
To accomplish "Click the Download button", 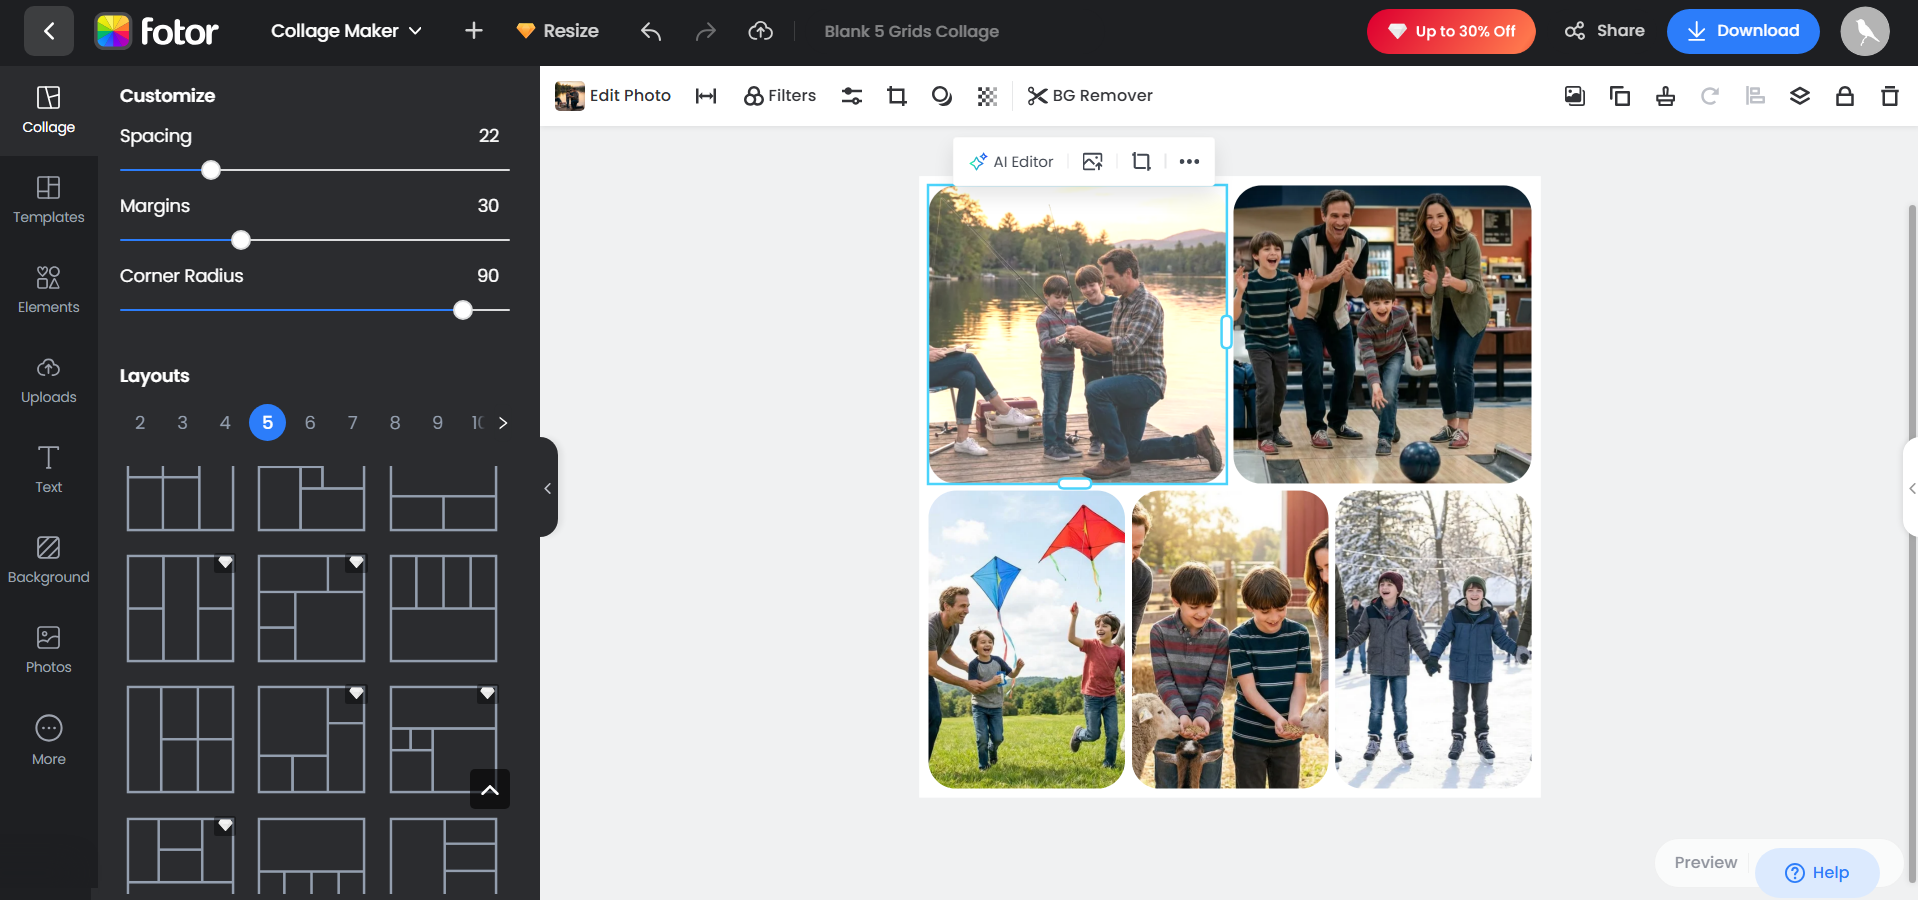I will [x=1742, y=31].
